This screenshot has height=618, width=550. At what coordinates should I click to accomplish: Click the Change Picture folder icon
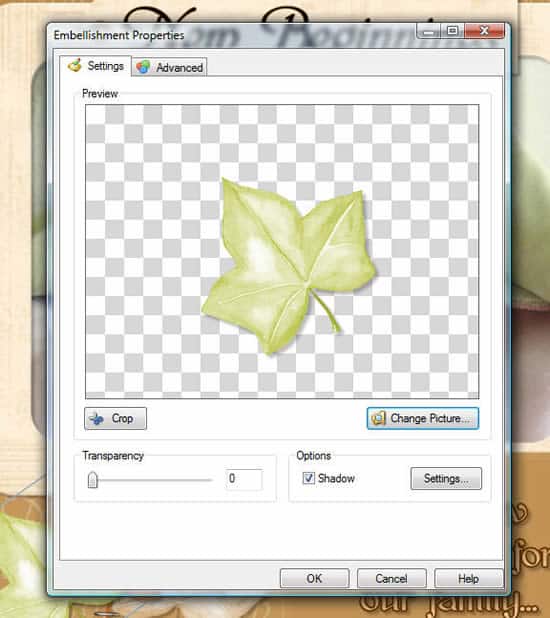pyautogui.click(x=378, y=418)
